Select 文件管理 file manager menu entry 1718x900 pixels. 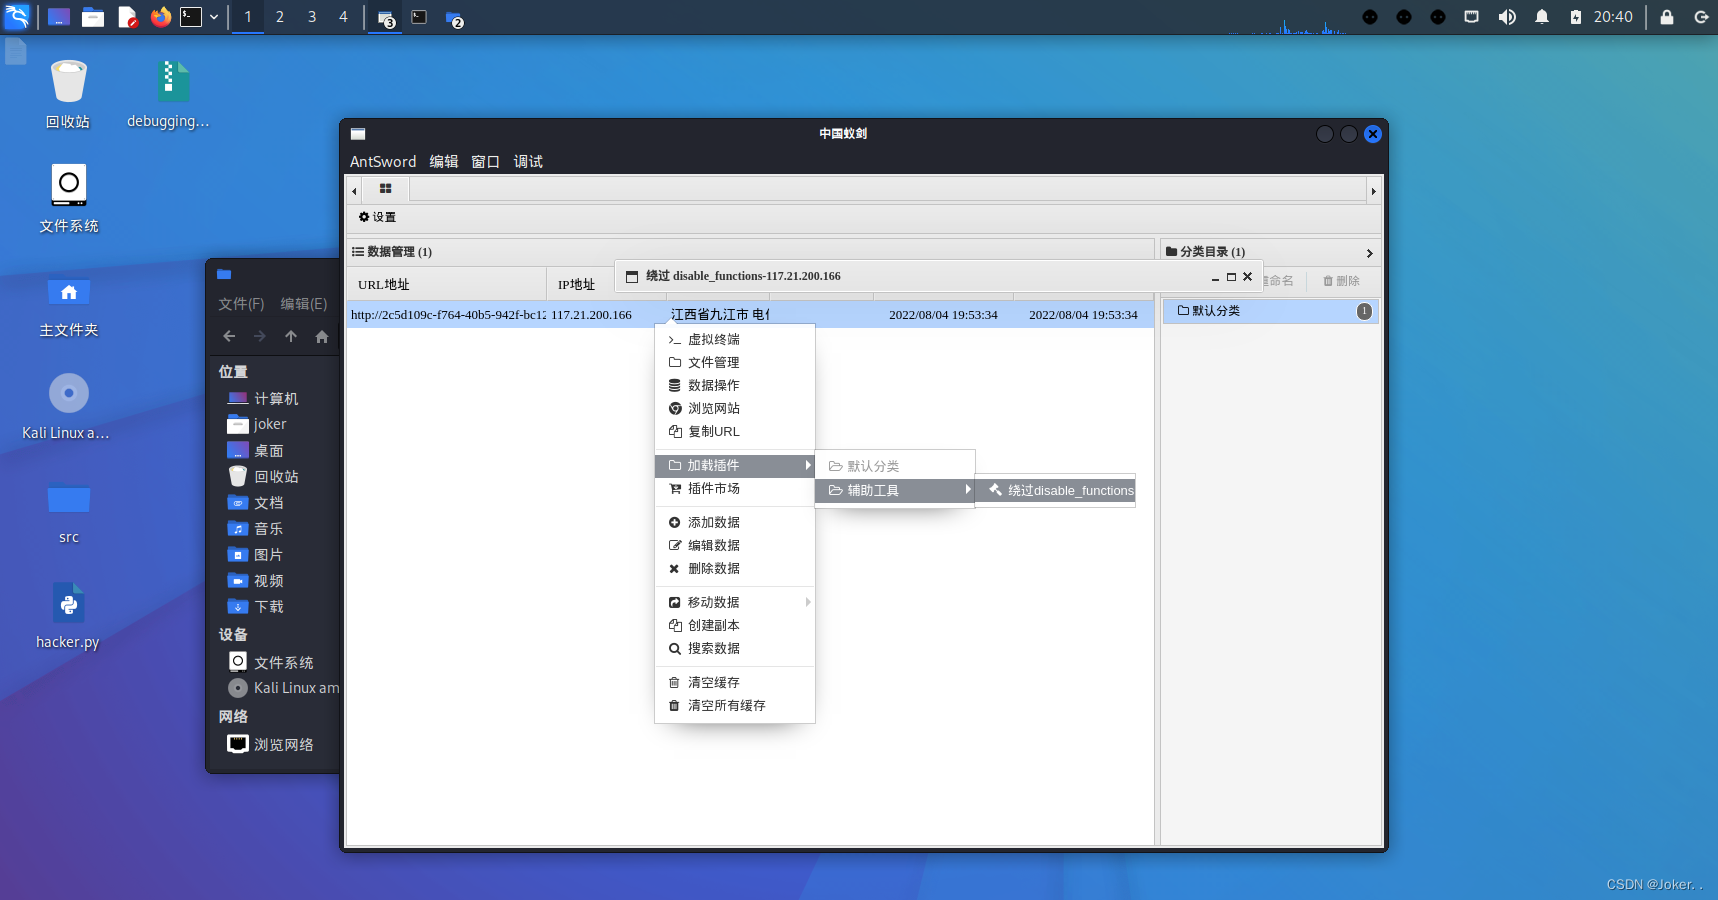coord(713,363)
